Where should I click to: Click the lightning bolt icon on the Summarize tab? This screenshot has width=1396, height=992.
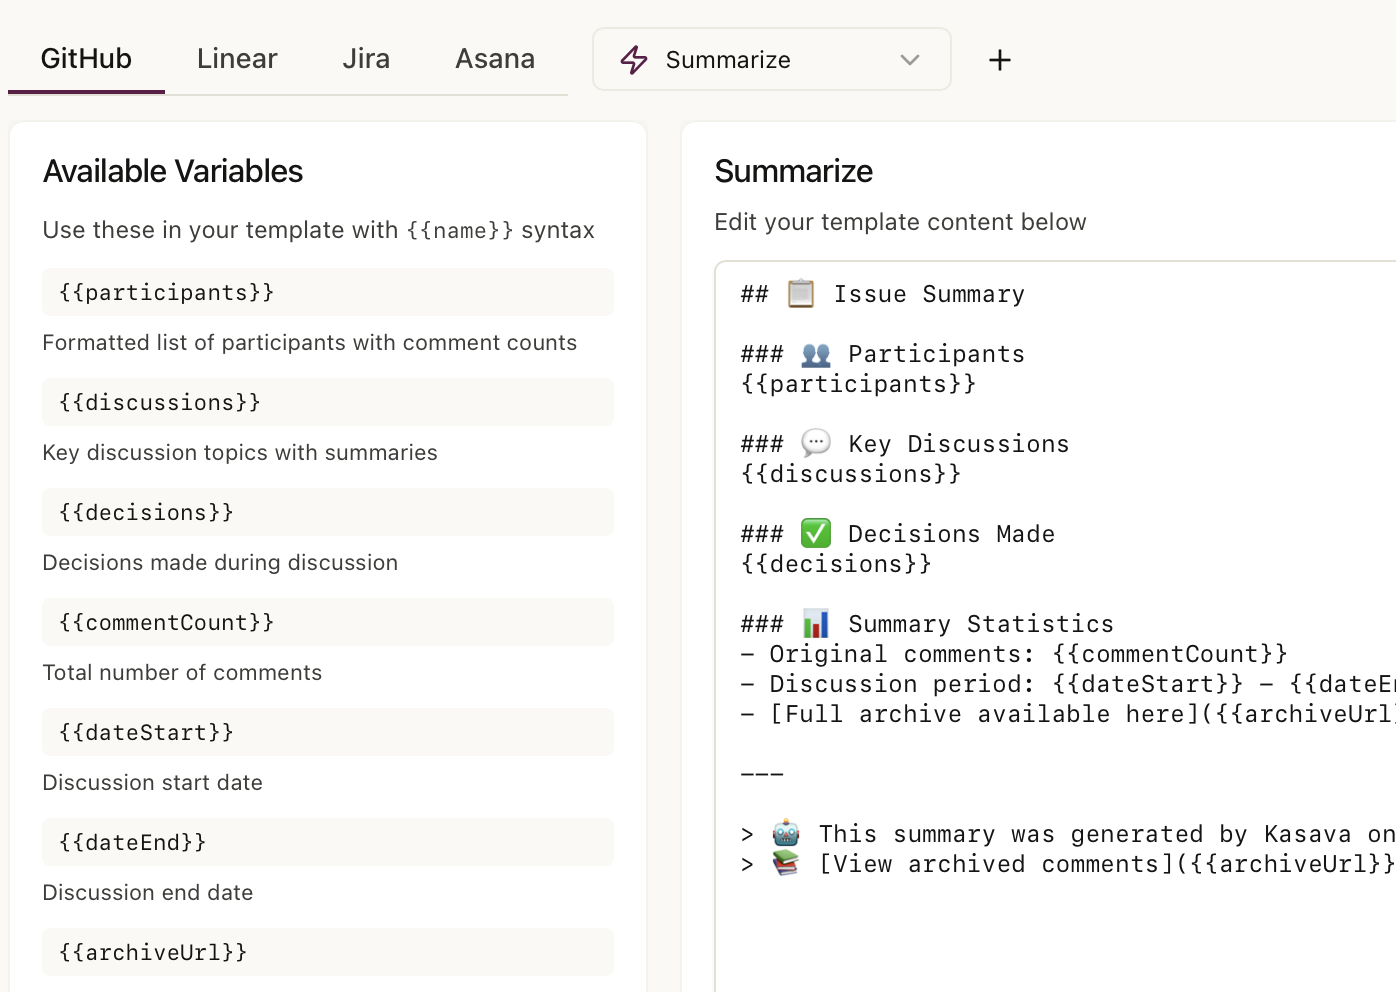(x=634, y=60)
